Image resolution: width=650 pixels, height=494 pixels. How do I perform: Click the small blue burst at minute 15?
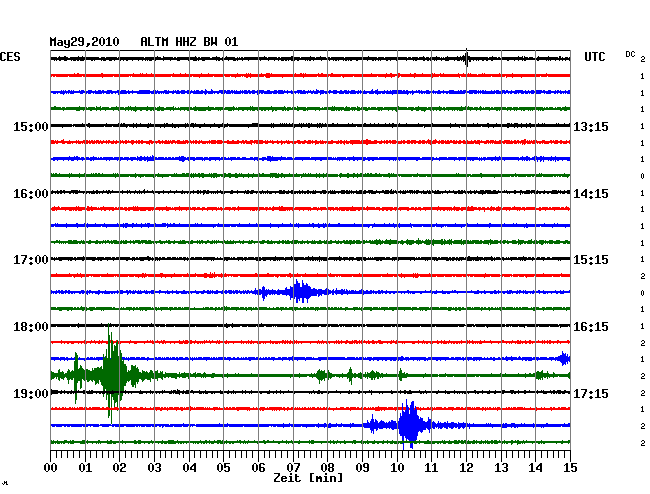[x=564, y=358]
